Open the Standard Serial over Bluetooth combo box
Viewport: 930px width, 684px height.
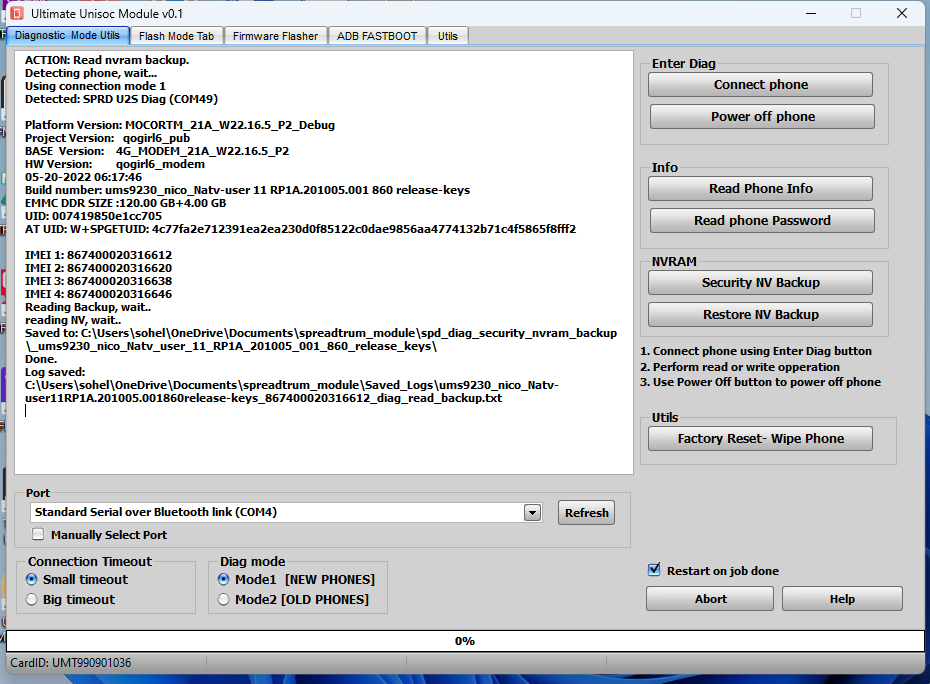[280, 513]
